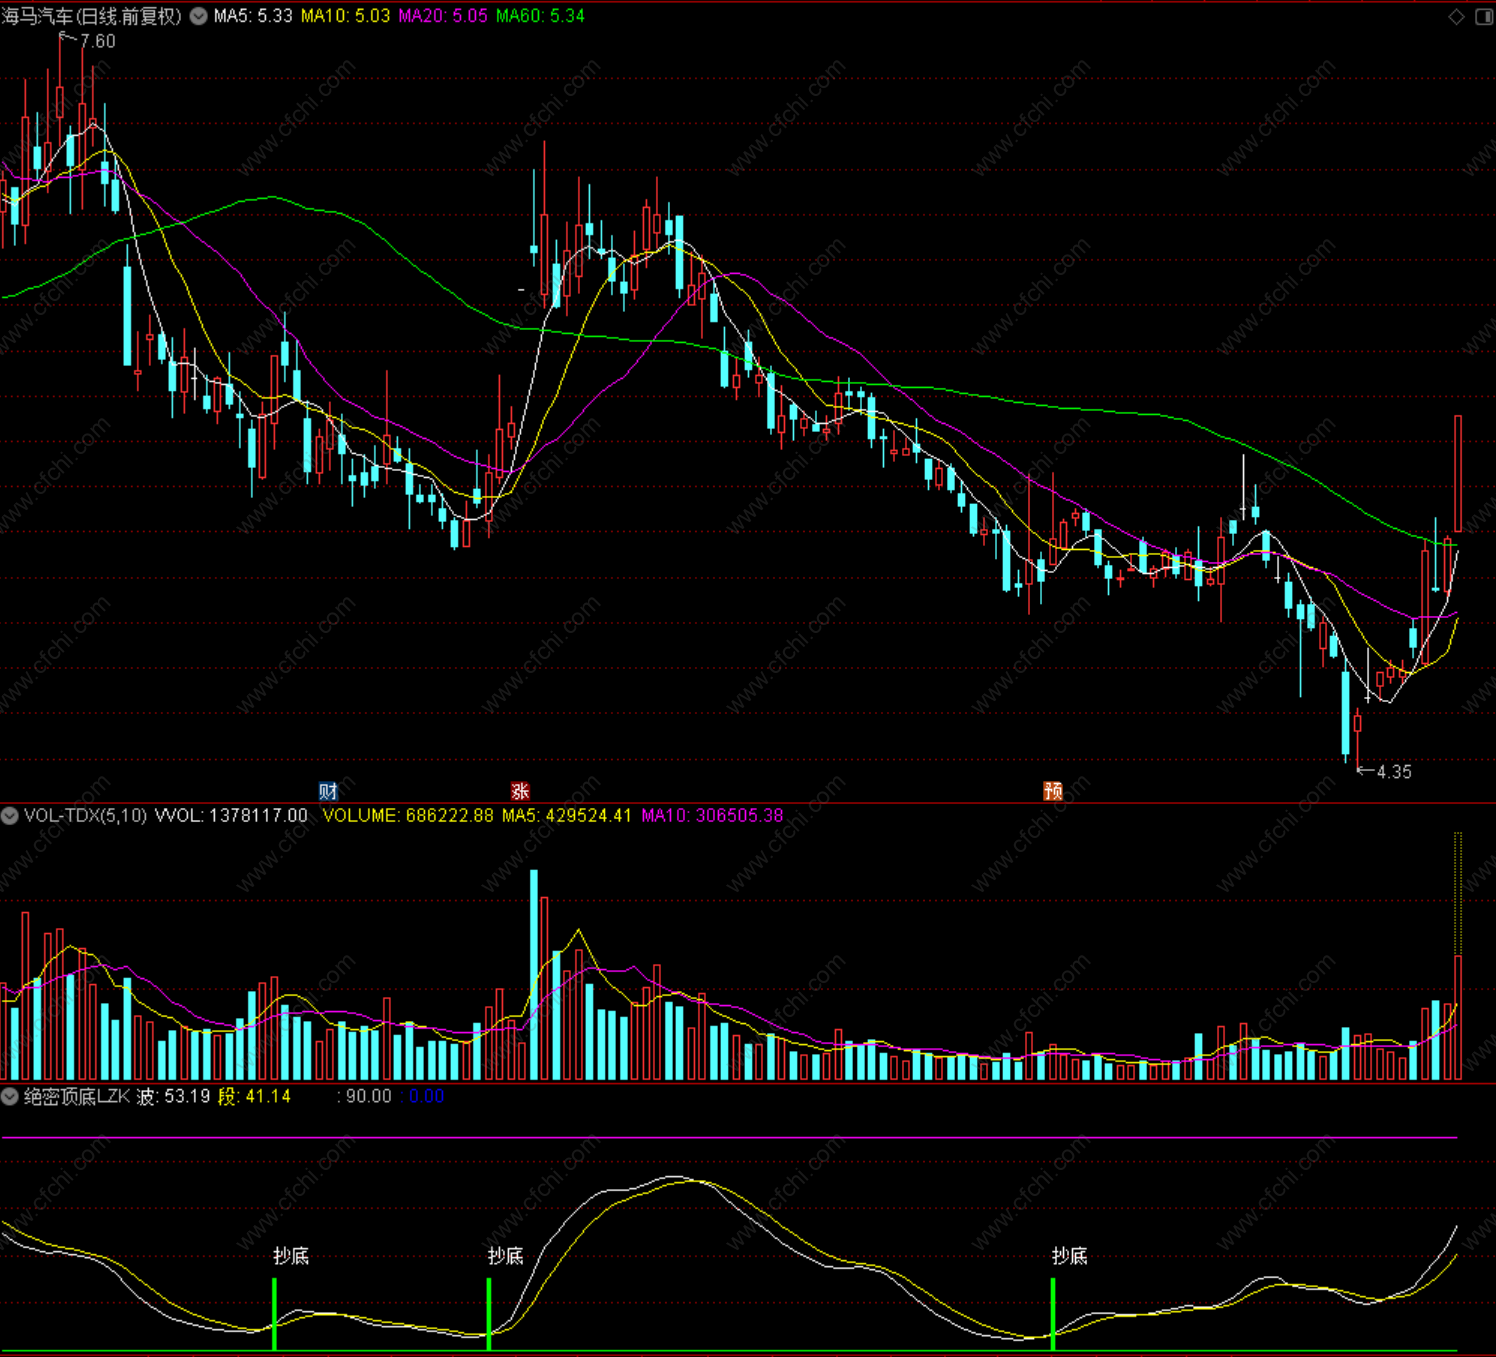Click the diamond icon at top right
The image size is (1496, 1357).
tap(1456, 16)
